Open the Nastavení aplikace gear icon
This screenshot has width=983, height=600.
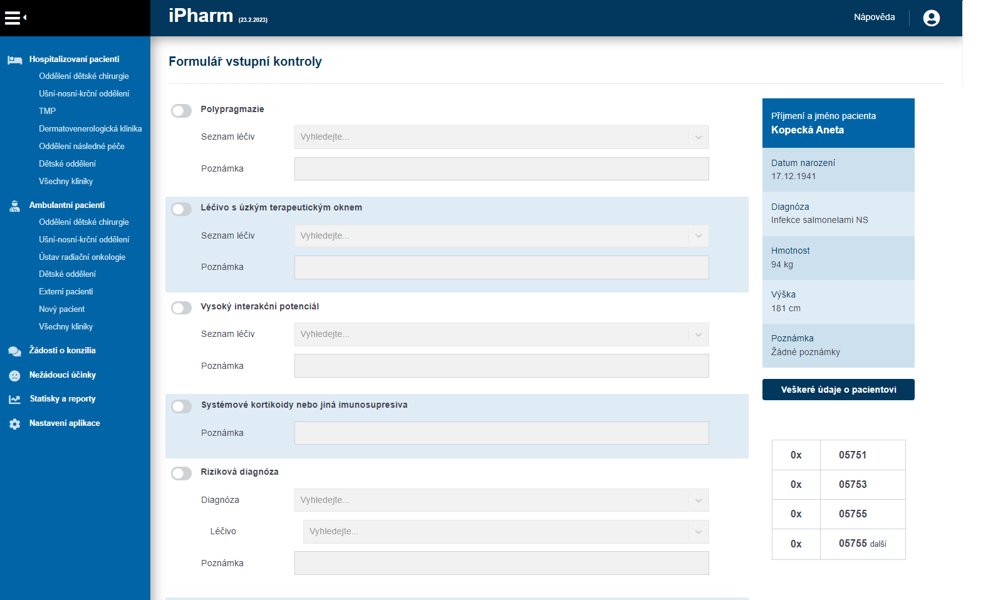[x=14, y=424]
